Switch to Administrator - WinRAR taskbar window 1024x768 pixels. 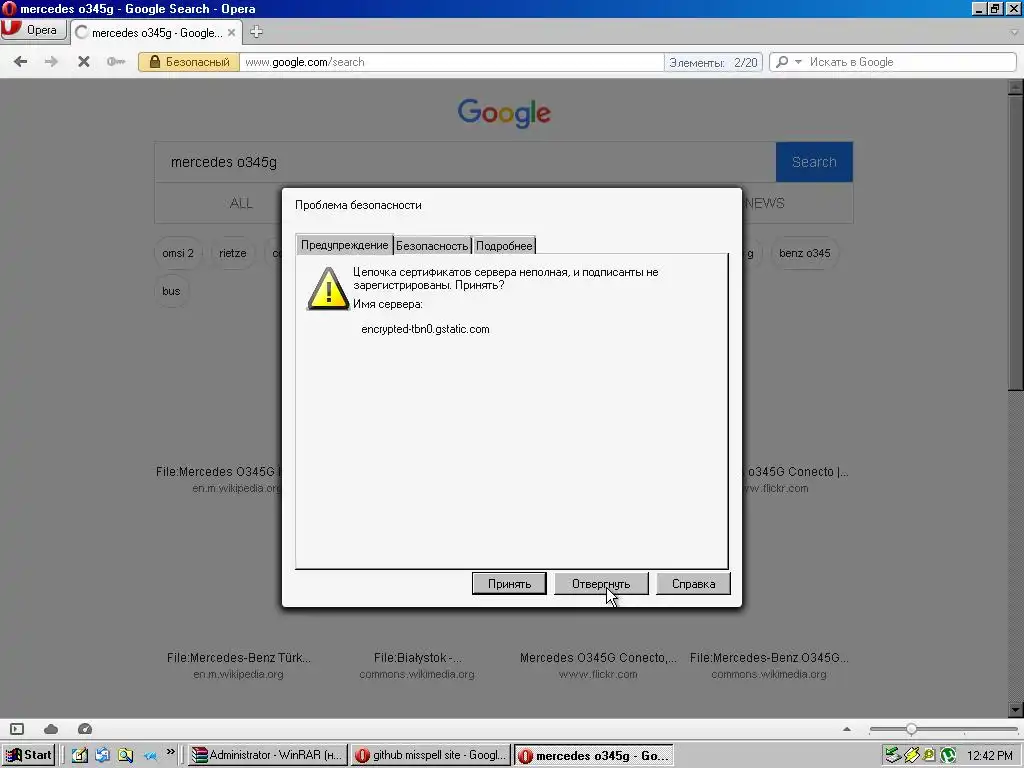click(267, 756)
